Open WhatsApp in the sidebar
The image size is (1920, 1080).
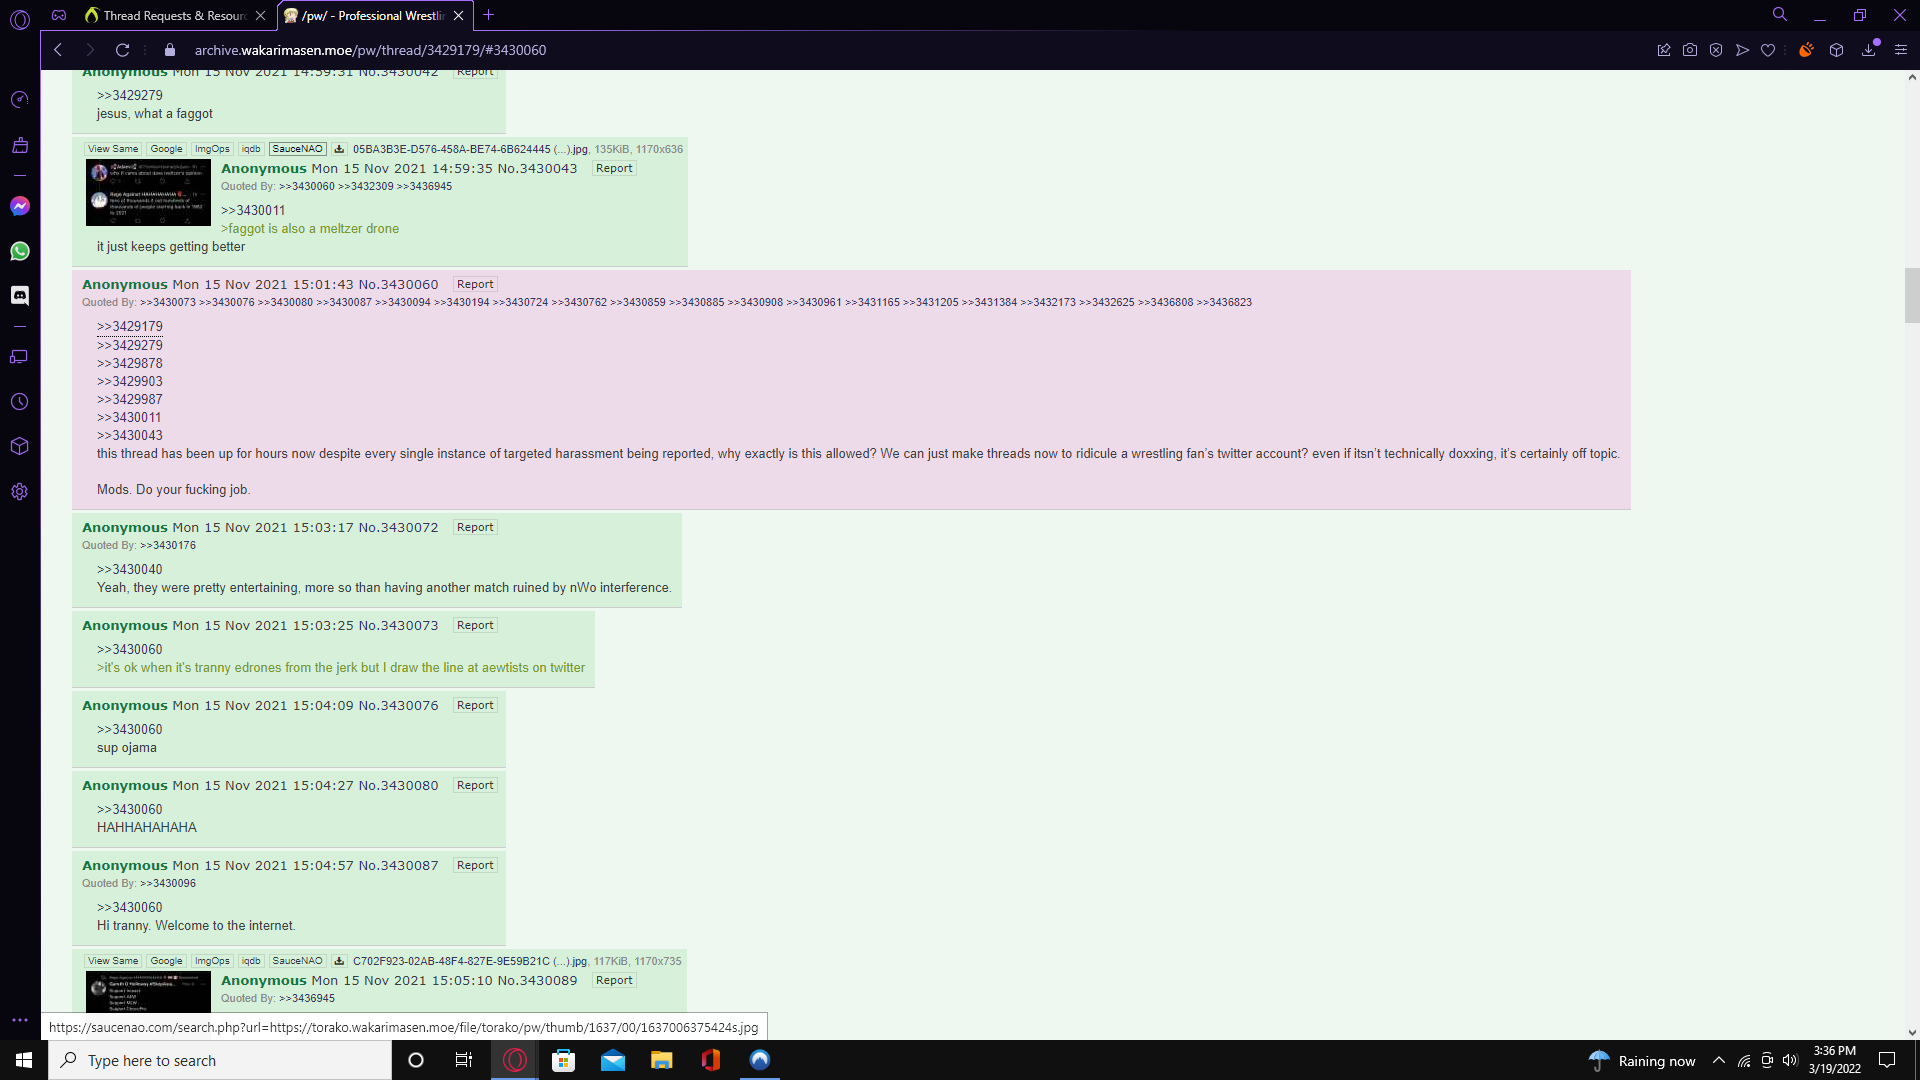[19, 251]
